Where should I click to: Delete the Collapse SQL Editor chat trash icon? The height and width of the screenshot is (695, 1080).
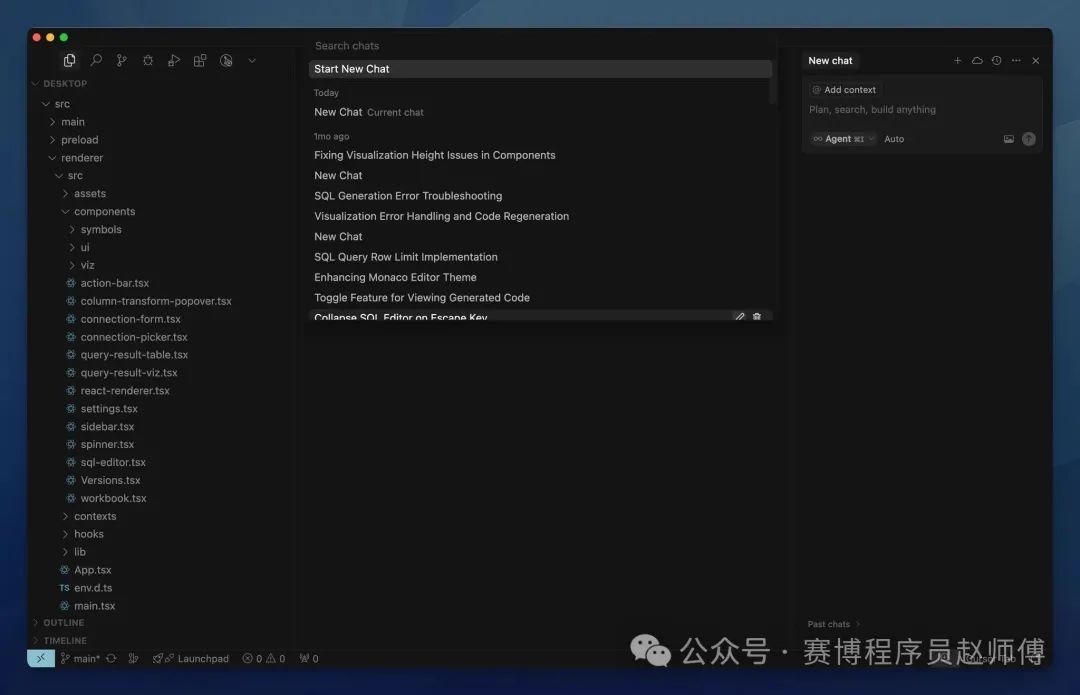757,316
